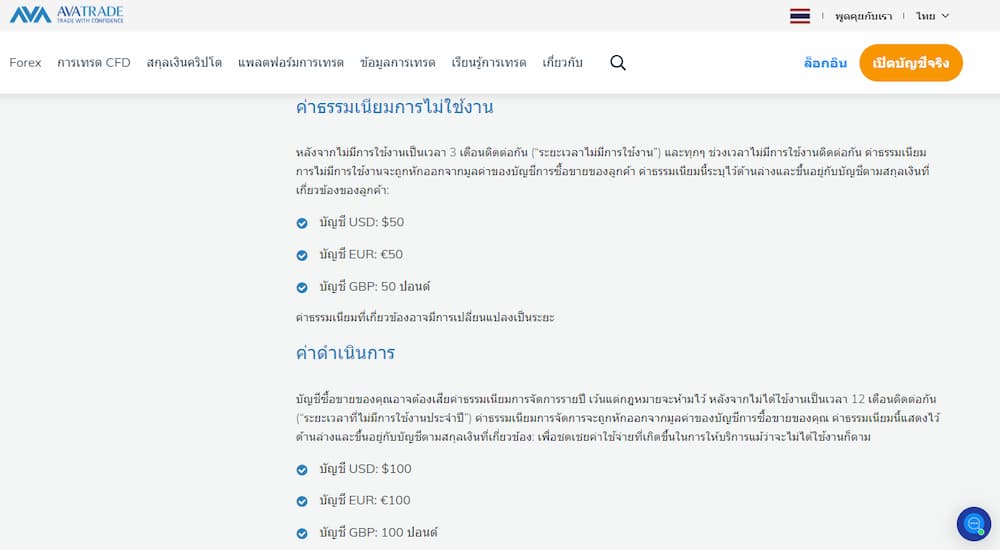The image size is (1000, 550).
Task: Select the ค่าธรรมเนียมการไม่ใช้งาน heading
Action: (394, 107)
